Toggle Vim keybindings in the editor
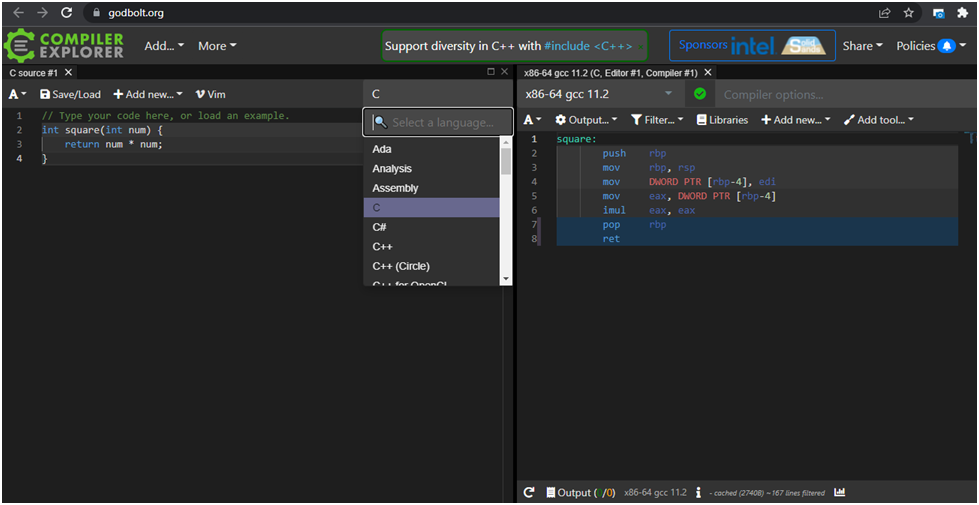 coord(210,94)
